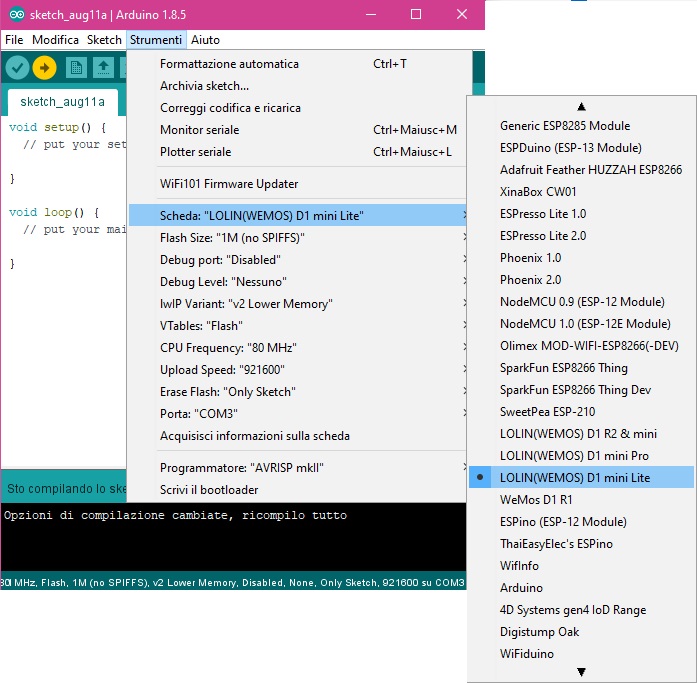This screenshot has height=683, width=697.
Task: Select 4D Systems gen4 IoD Range board
Action: pos(581,610)
